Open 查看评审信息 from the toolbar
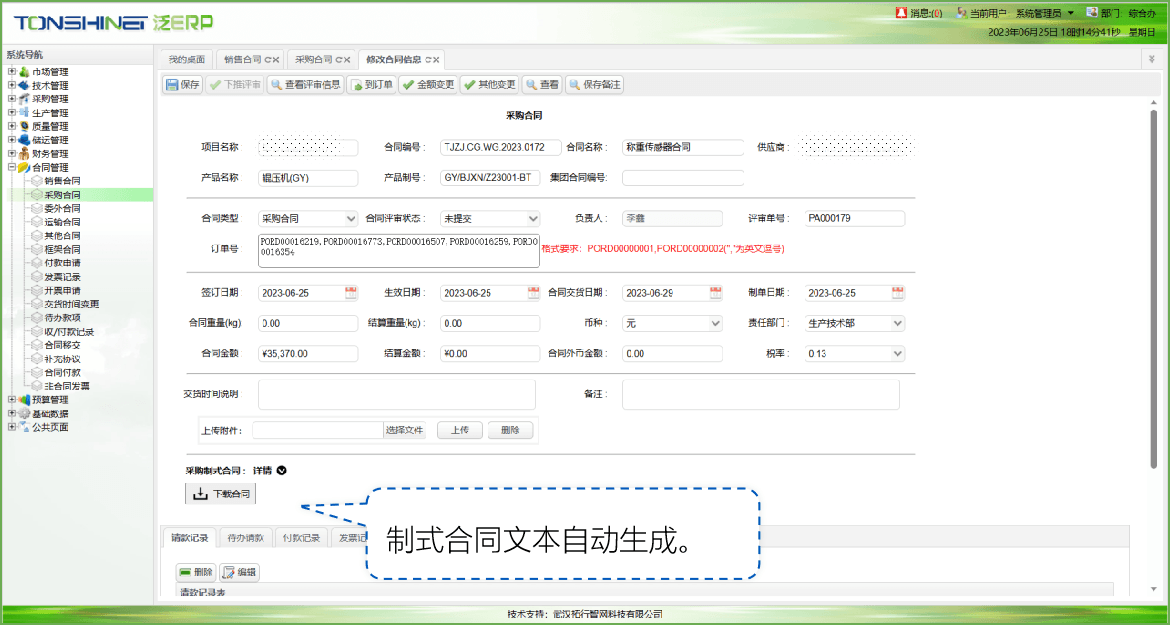This screenshot has height=625, width=1170. [x=305, y=85]
